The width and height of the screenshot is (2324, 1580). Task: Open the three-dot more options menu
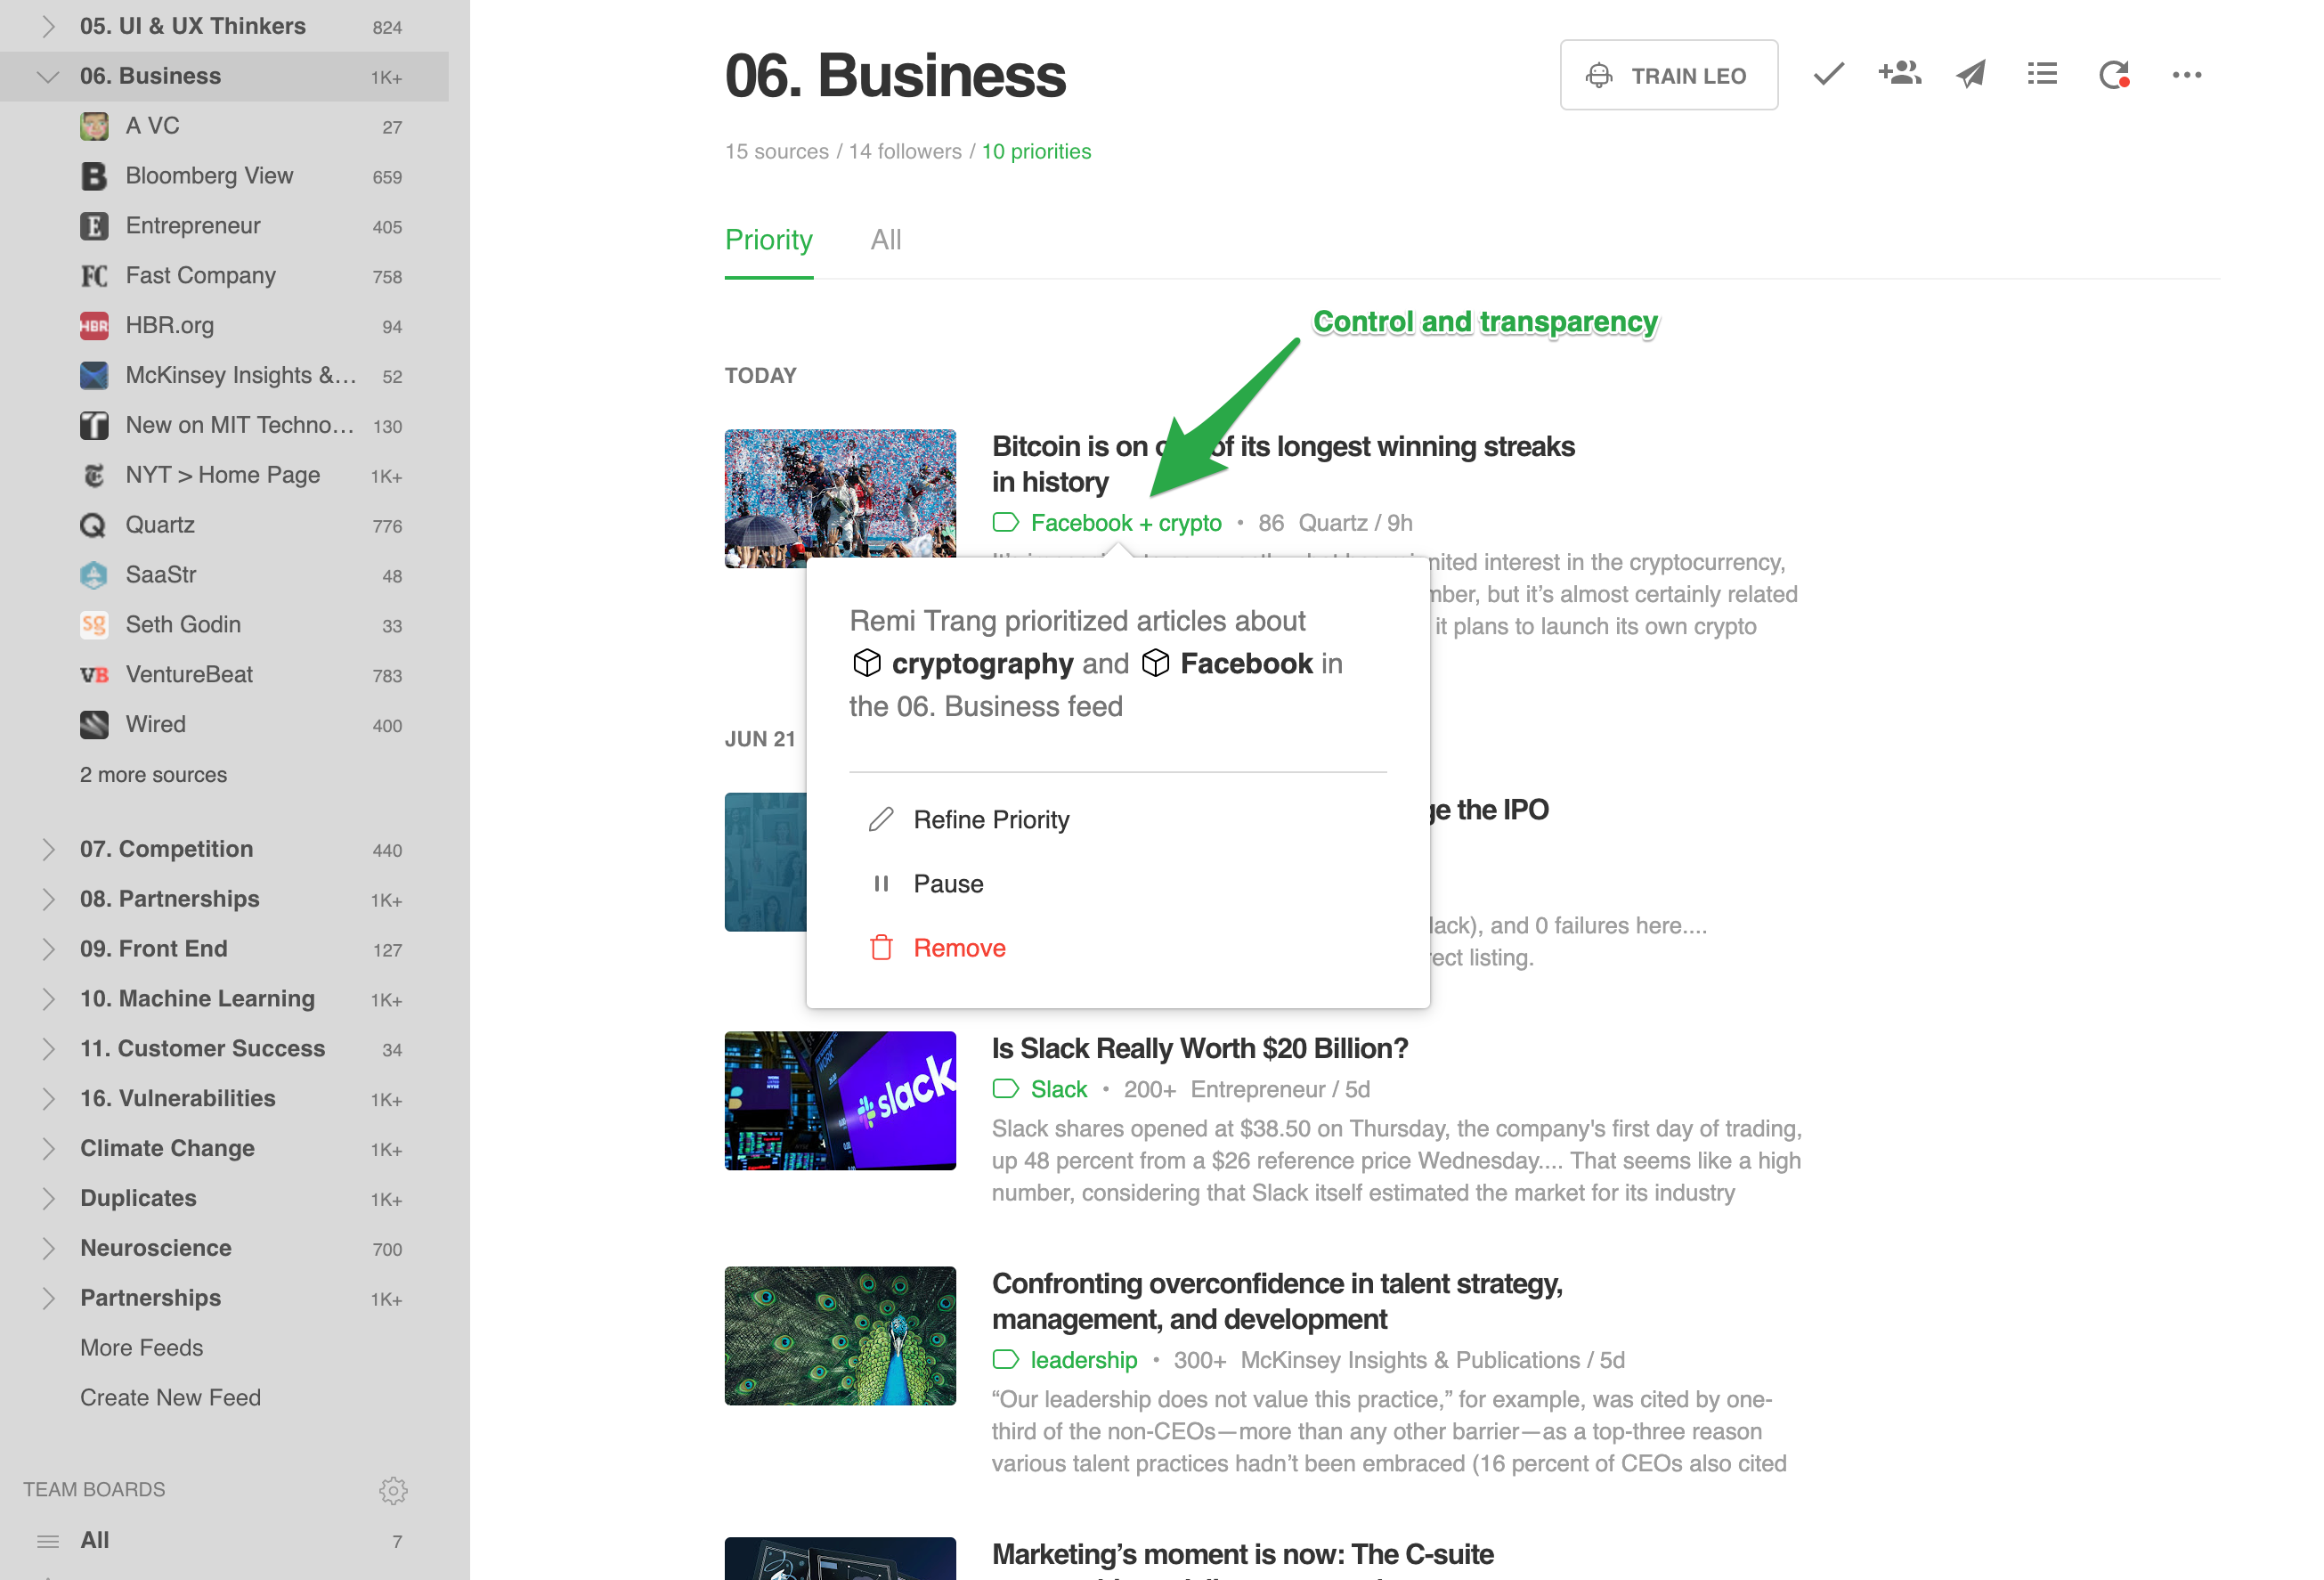[2186, 75]
